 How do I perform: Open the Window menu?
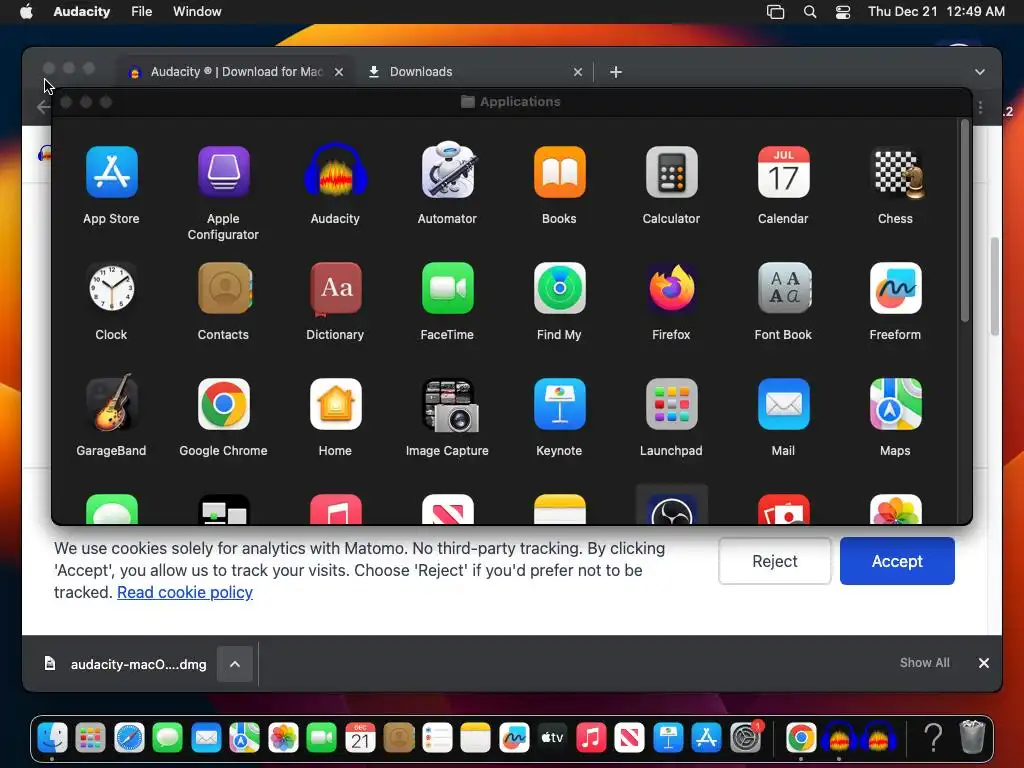click(197, 12)
